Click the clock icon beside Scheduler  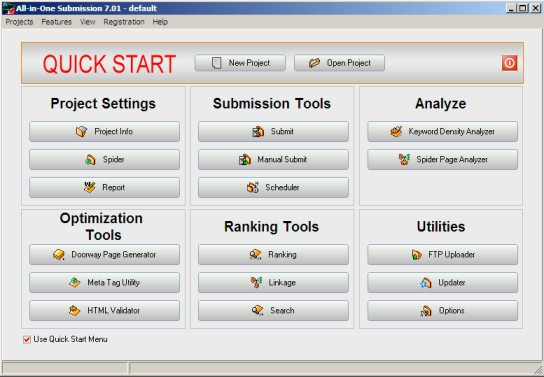253,187
